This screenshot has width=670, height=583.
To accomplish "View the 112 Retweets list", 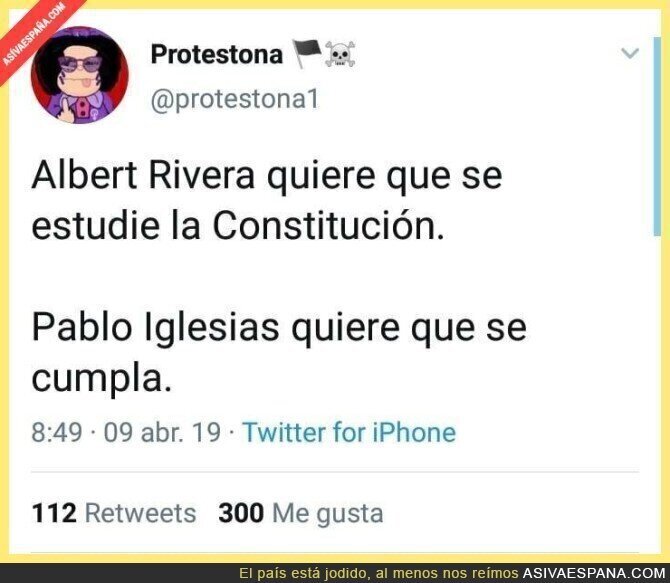I will coord(114,513).
